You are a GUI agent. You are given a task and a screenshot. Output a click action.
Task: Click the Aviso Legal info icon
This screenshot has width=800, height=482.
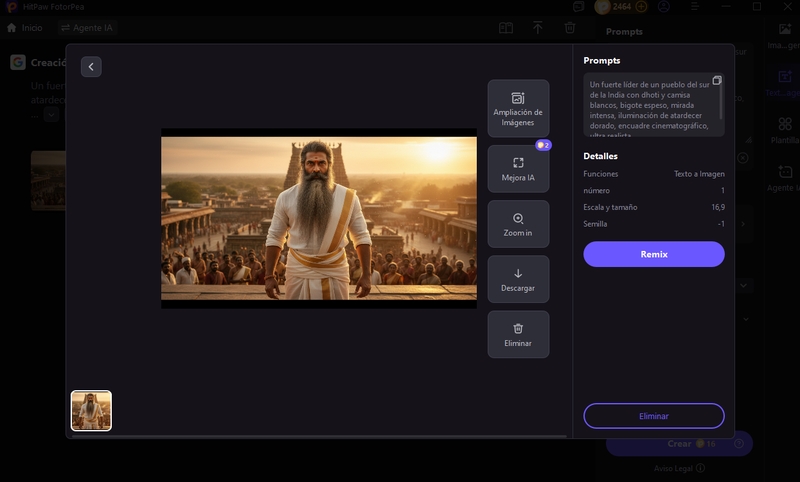701,468
